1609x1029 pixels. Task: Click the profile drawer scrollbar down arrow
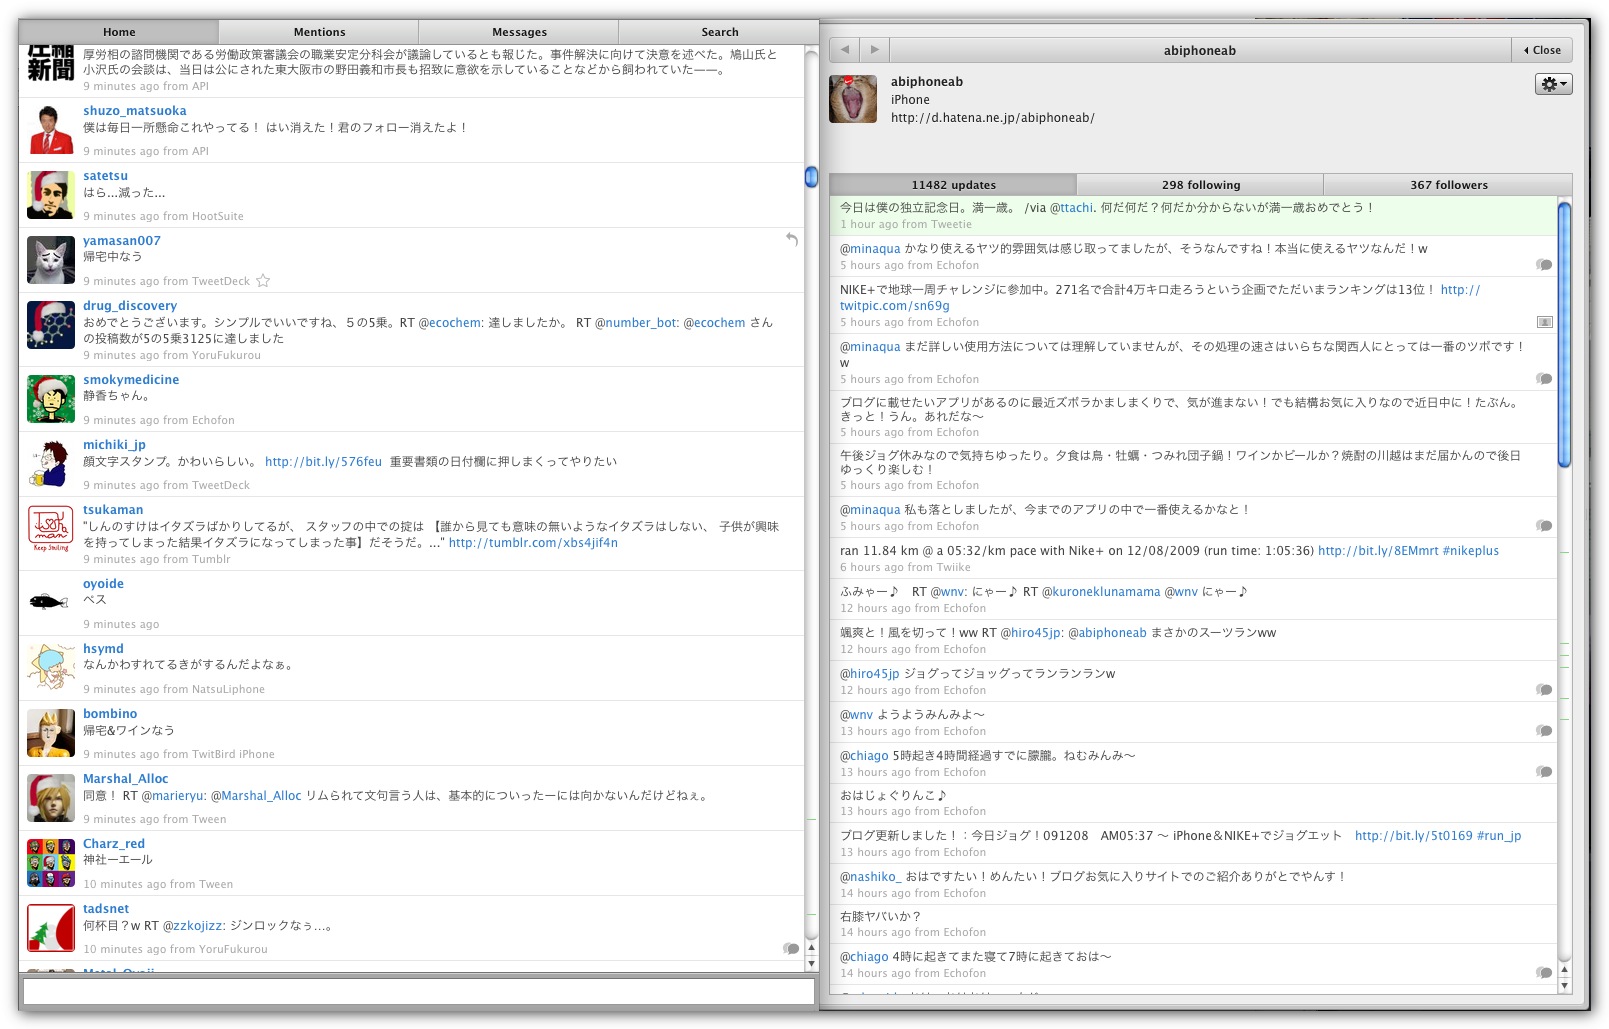[1564, 985]
